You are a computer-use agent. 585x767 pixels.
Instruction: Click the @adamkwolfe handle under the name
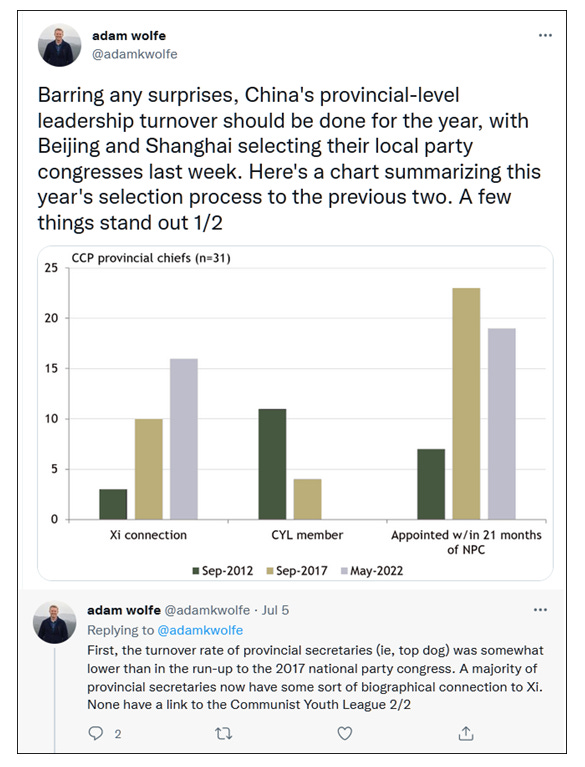135,54
